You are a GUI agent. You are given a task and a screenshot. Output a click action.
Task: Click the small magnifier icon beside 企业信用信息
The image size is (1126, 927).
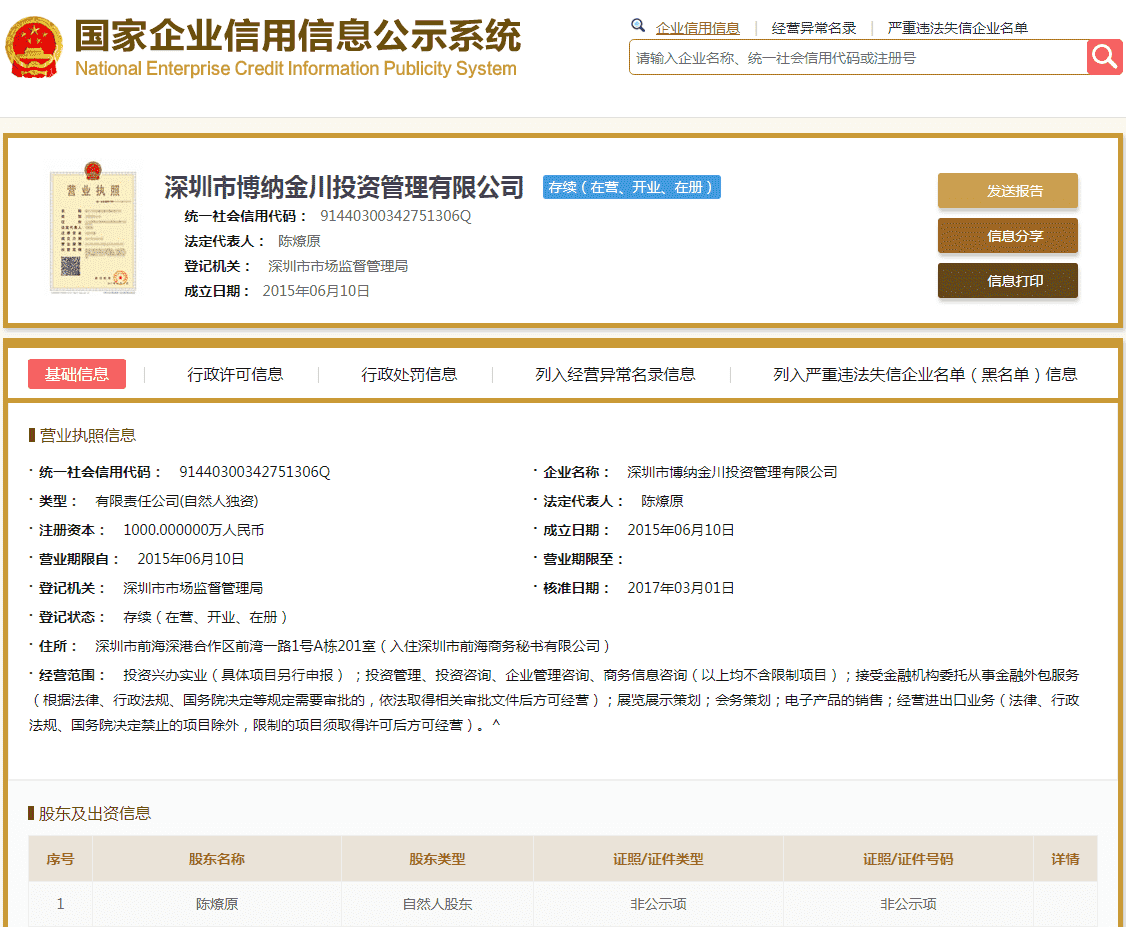pos(638,26)
